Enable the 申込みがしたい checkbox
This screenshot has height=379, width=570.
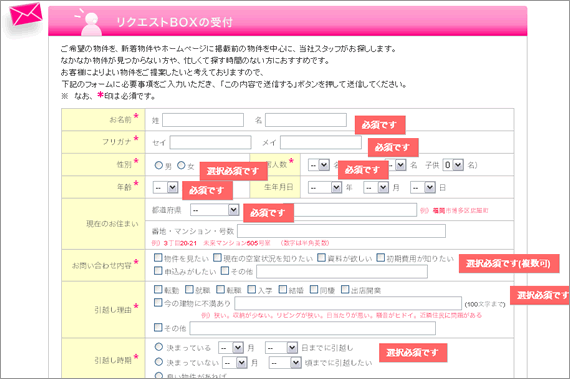click(158, 271)
